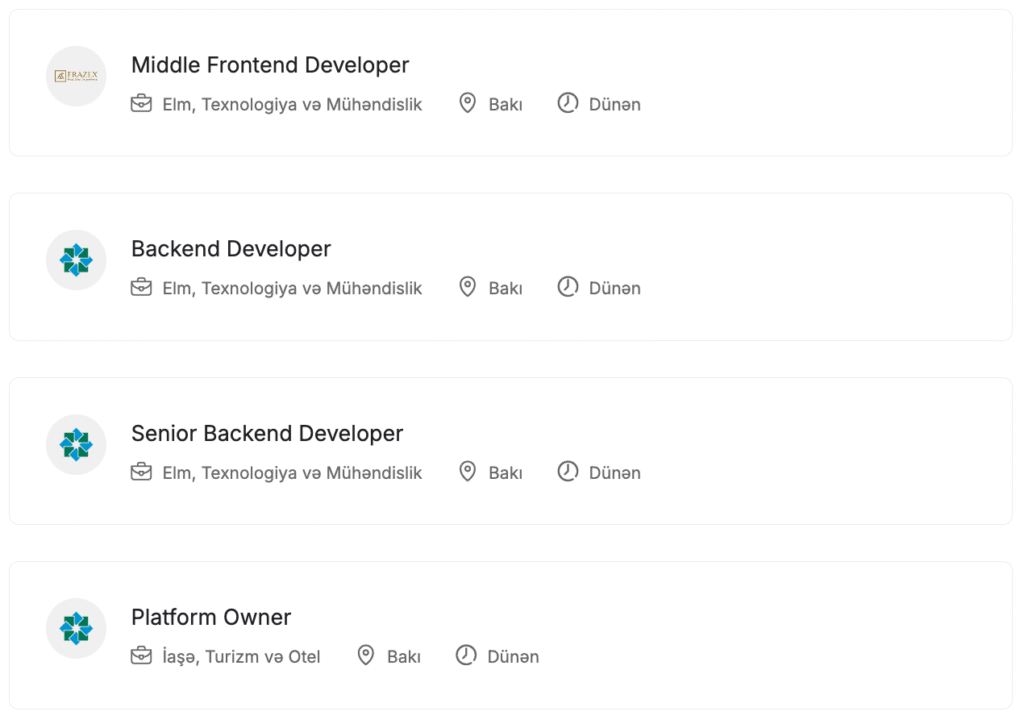Click the logo beside Senior Backend Developer
Viewport: 1024px width, 724px height.
[76, 444]
